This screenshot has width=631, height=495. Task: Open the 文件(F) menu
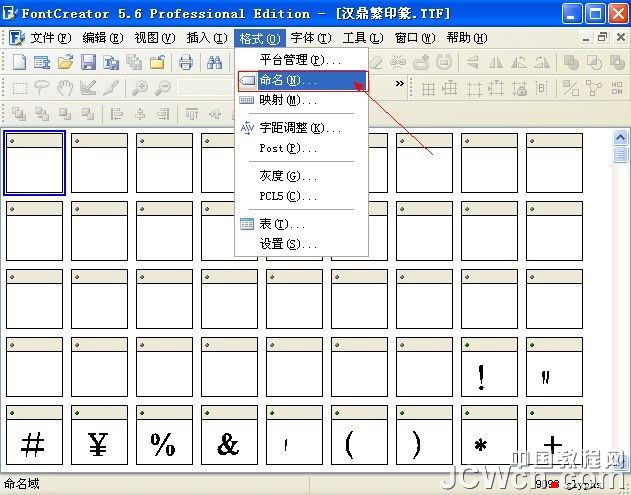click(x=51, y=38)
